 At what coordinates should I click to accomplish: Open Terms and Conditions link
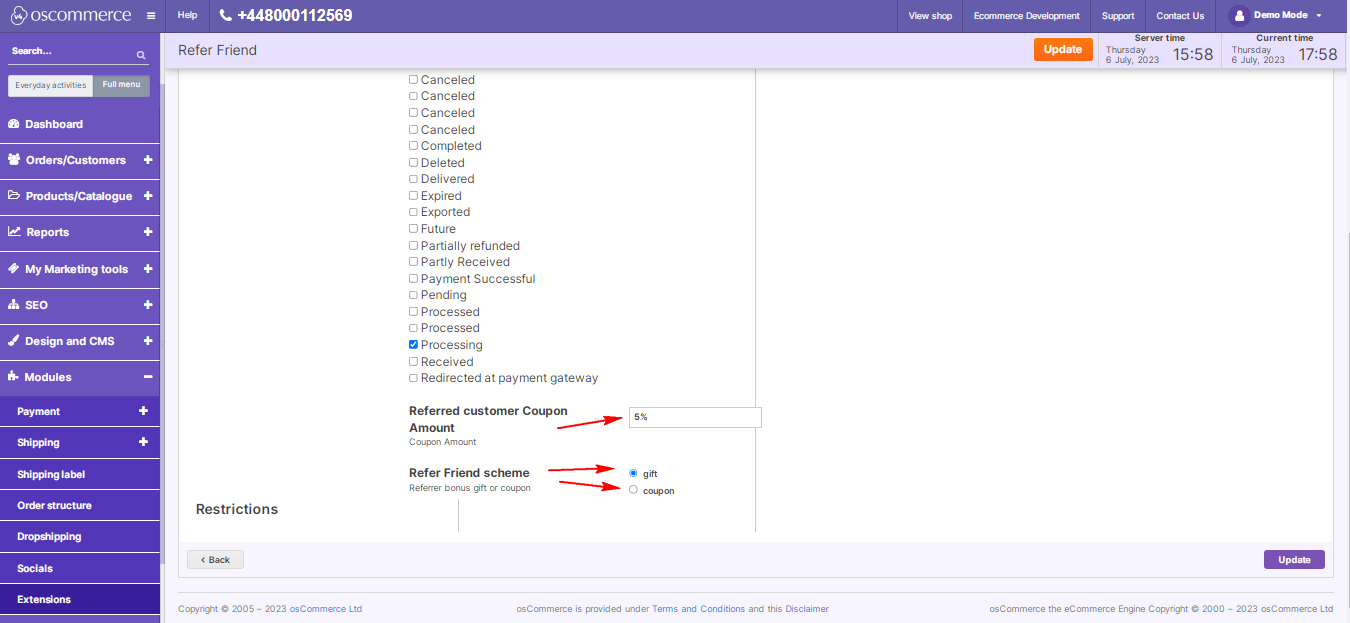pos(698,608)
